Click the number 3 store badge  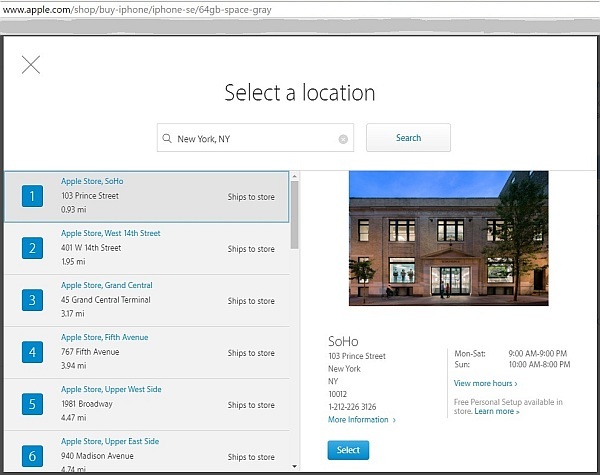tap(32, 300)
